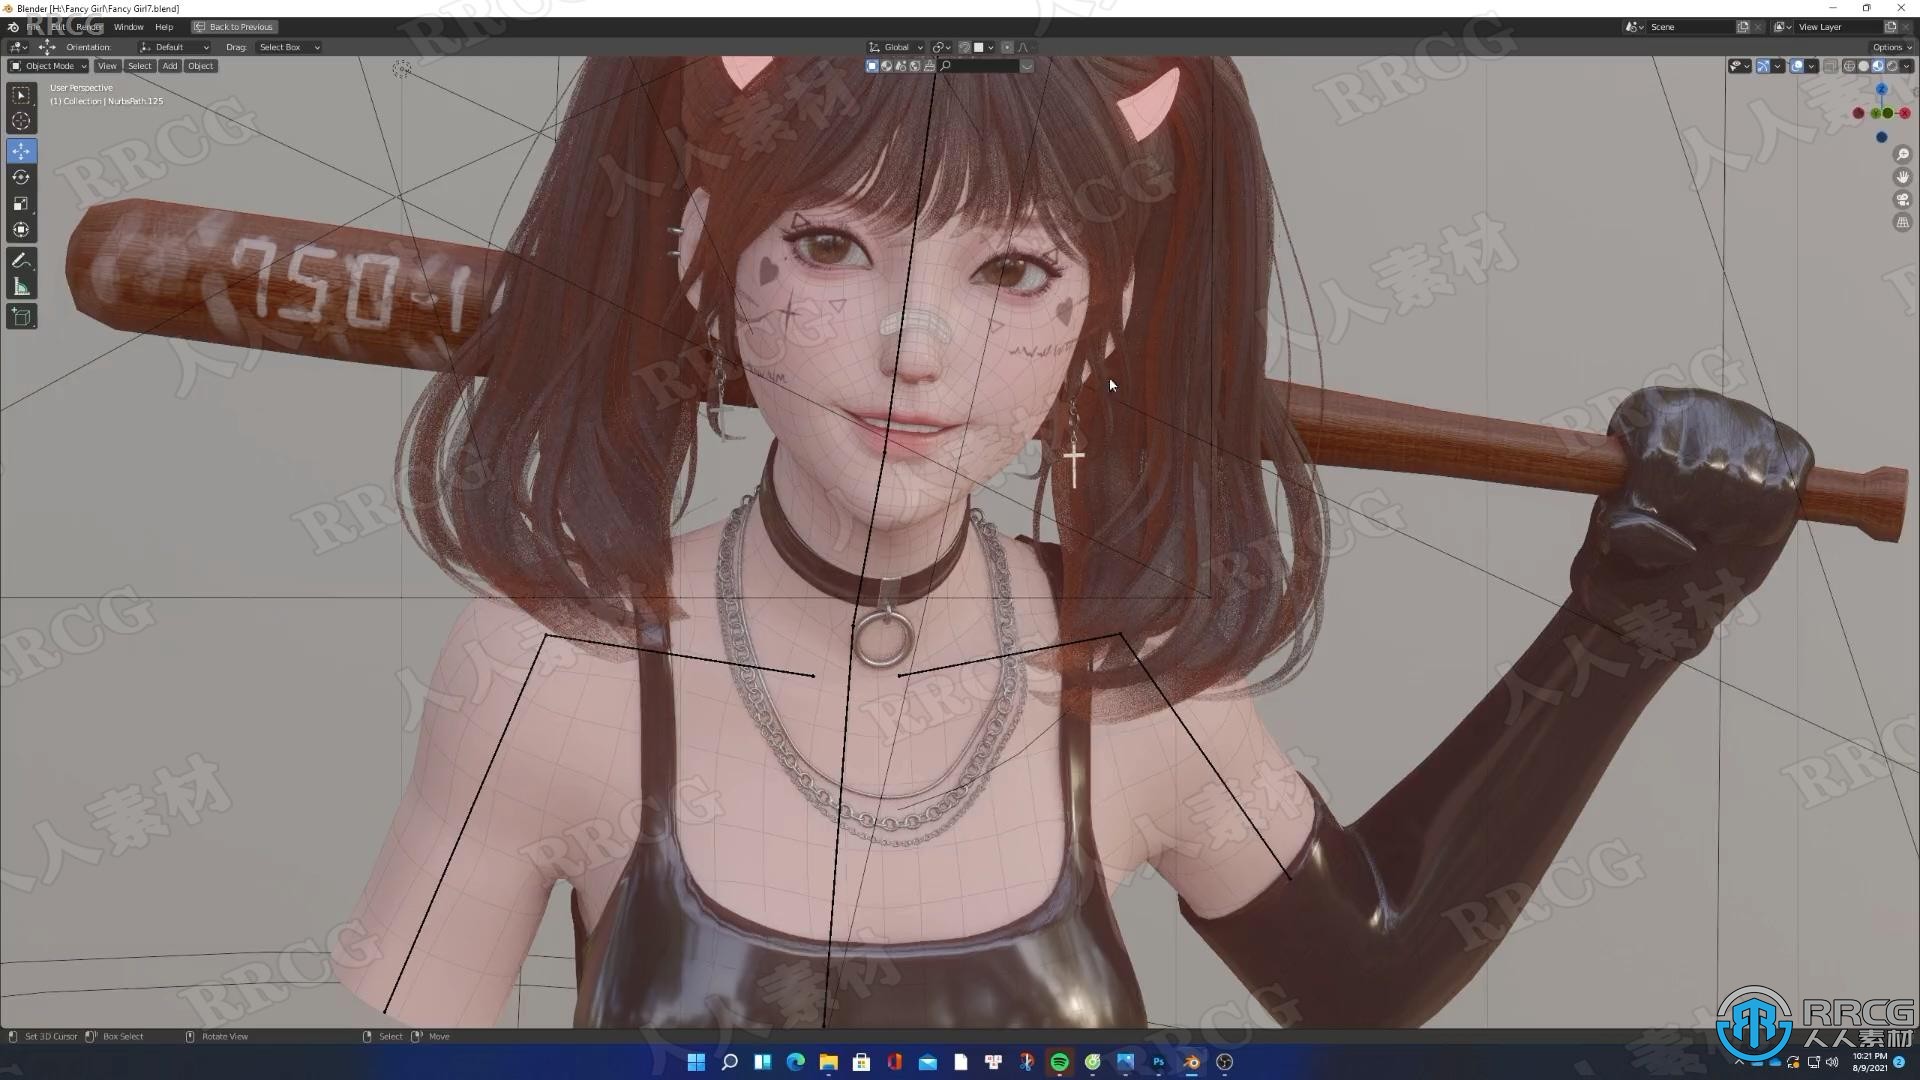
Task: Open the File menu
Action: [x=34, y=27]
